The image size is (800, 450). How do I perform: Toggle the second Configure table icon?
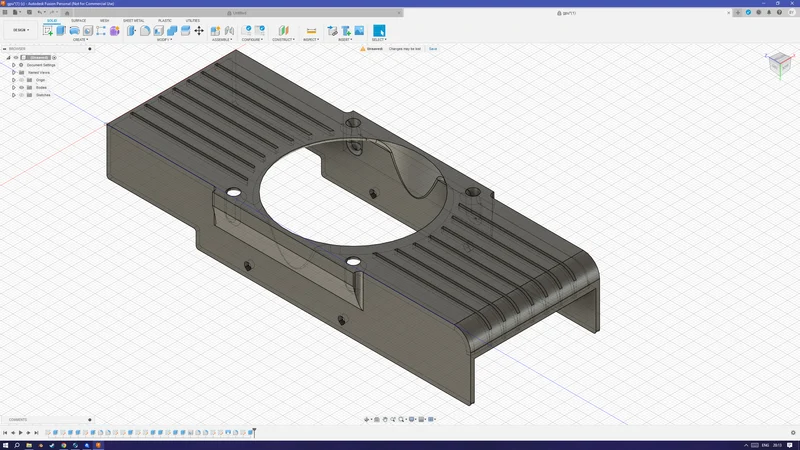tap(260, 31)
